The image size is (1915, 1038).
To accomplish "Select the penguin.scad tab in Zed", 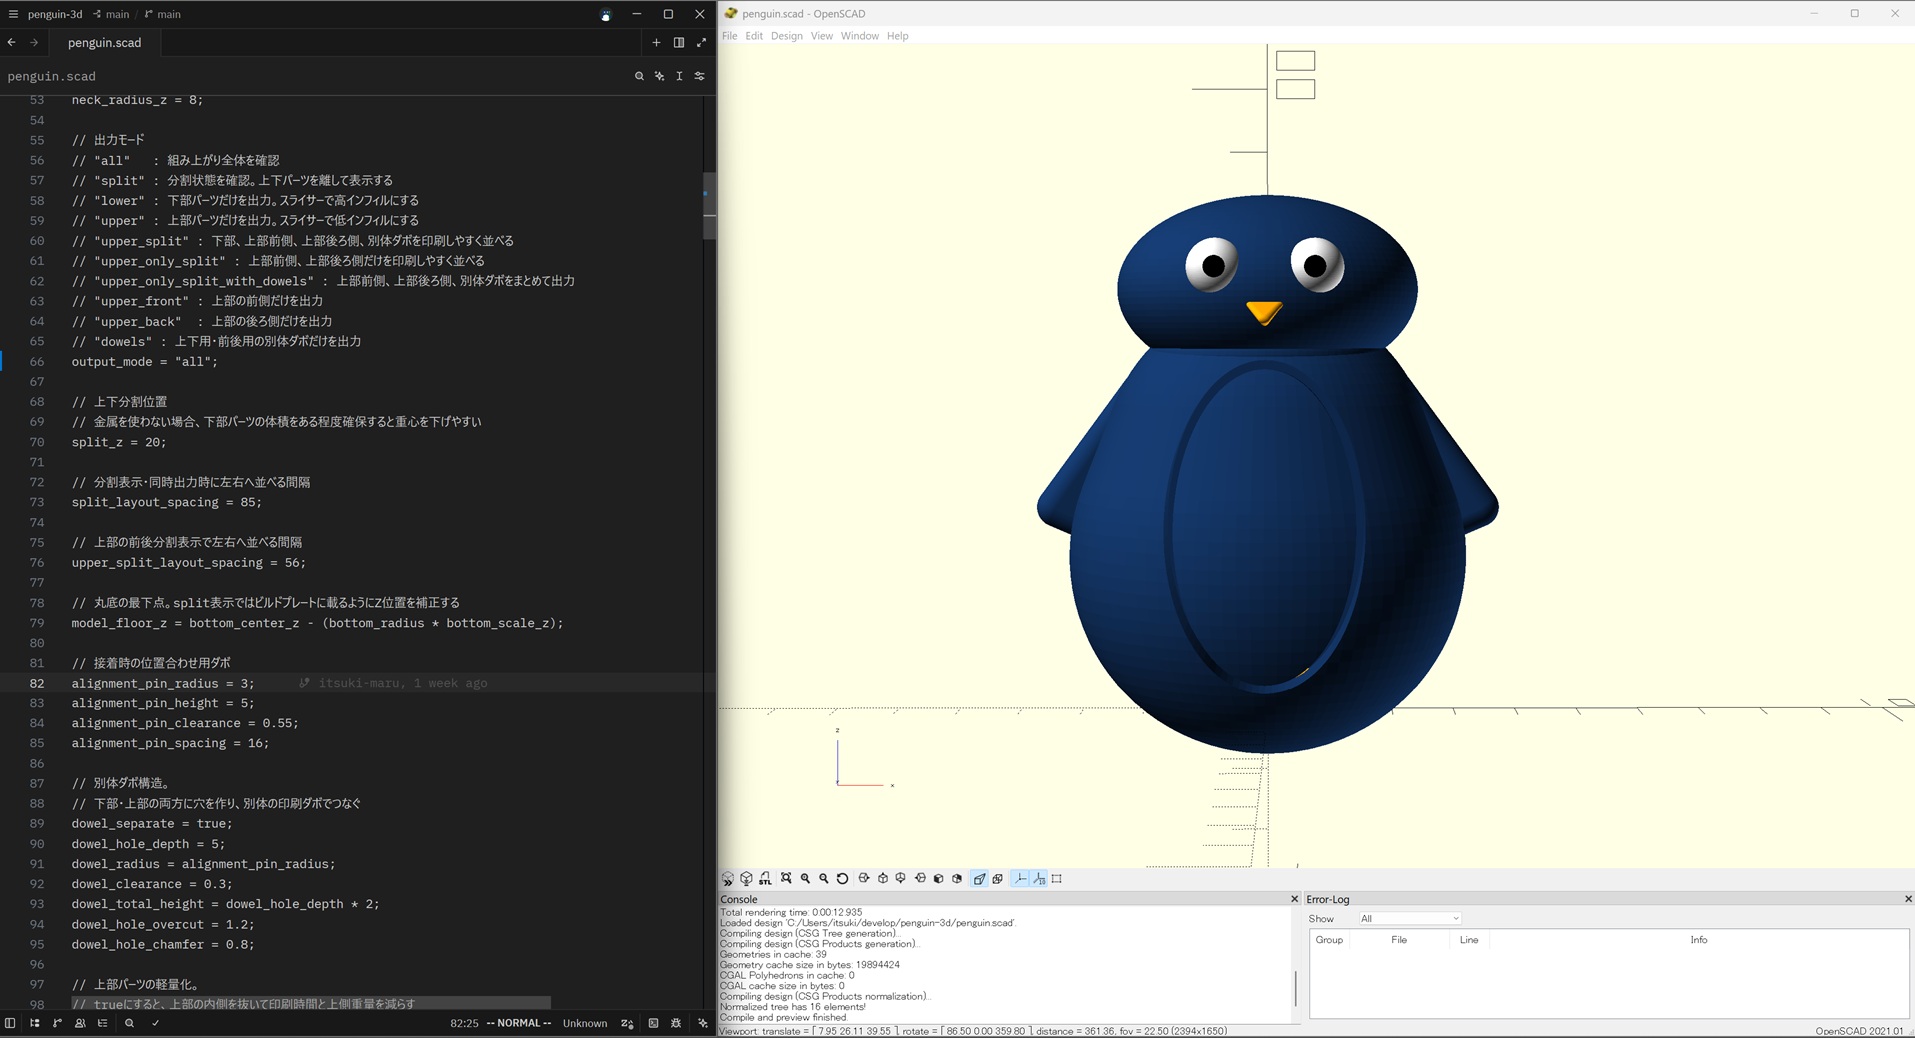I will 104,42.
